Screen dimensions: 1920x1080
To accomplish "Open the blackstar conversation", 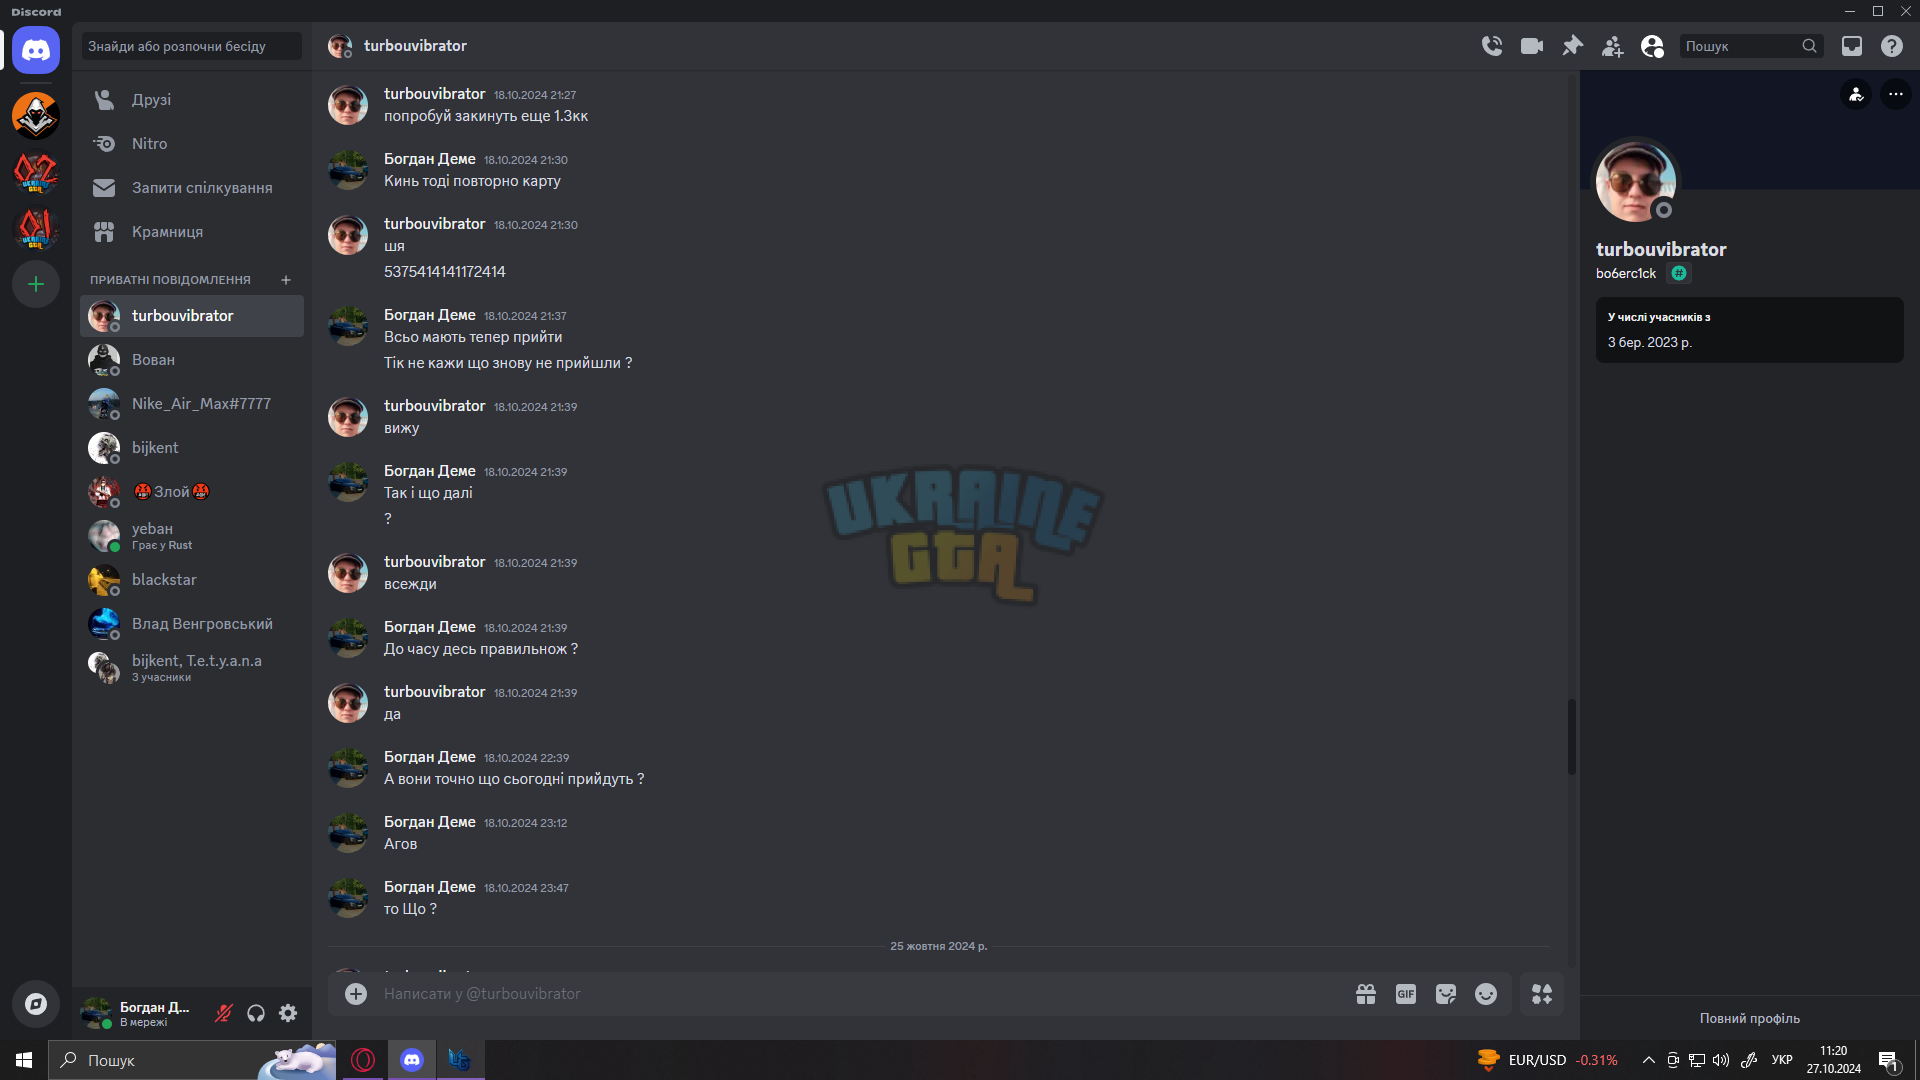I will click(192, 580).
